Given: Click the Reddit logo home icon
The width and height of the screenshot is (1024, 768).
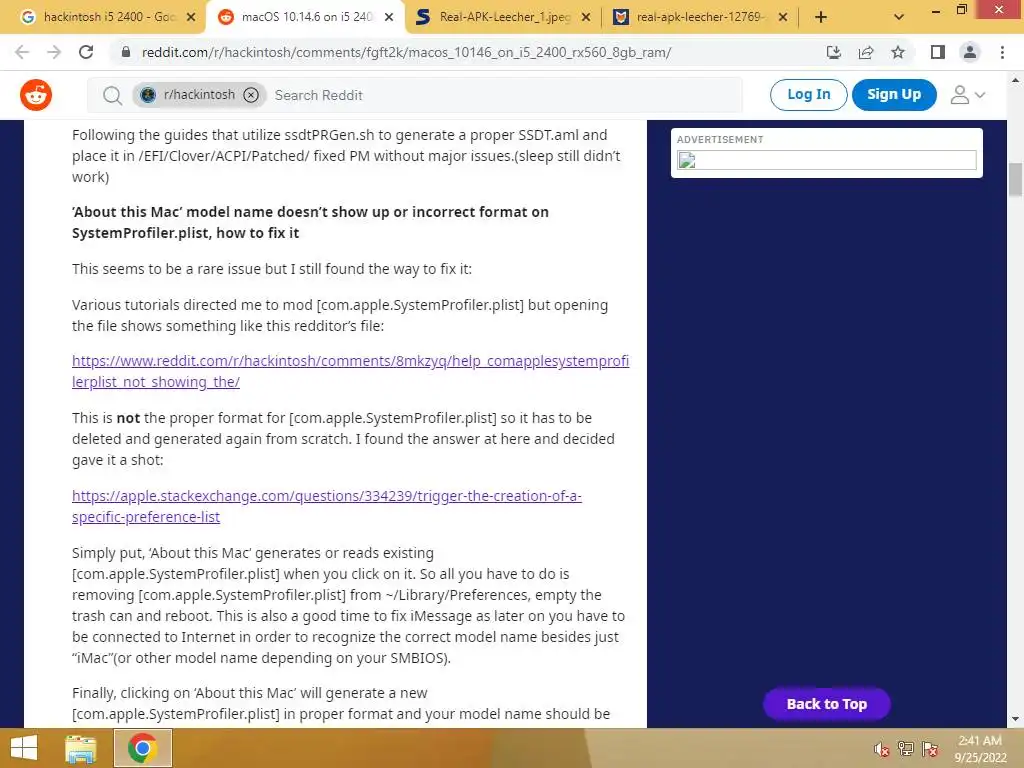Looking at the screenshot, I should [x=36, y=95].
